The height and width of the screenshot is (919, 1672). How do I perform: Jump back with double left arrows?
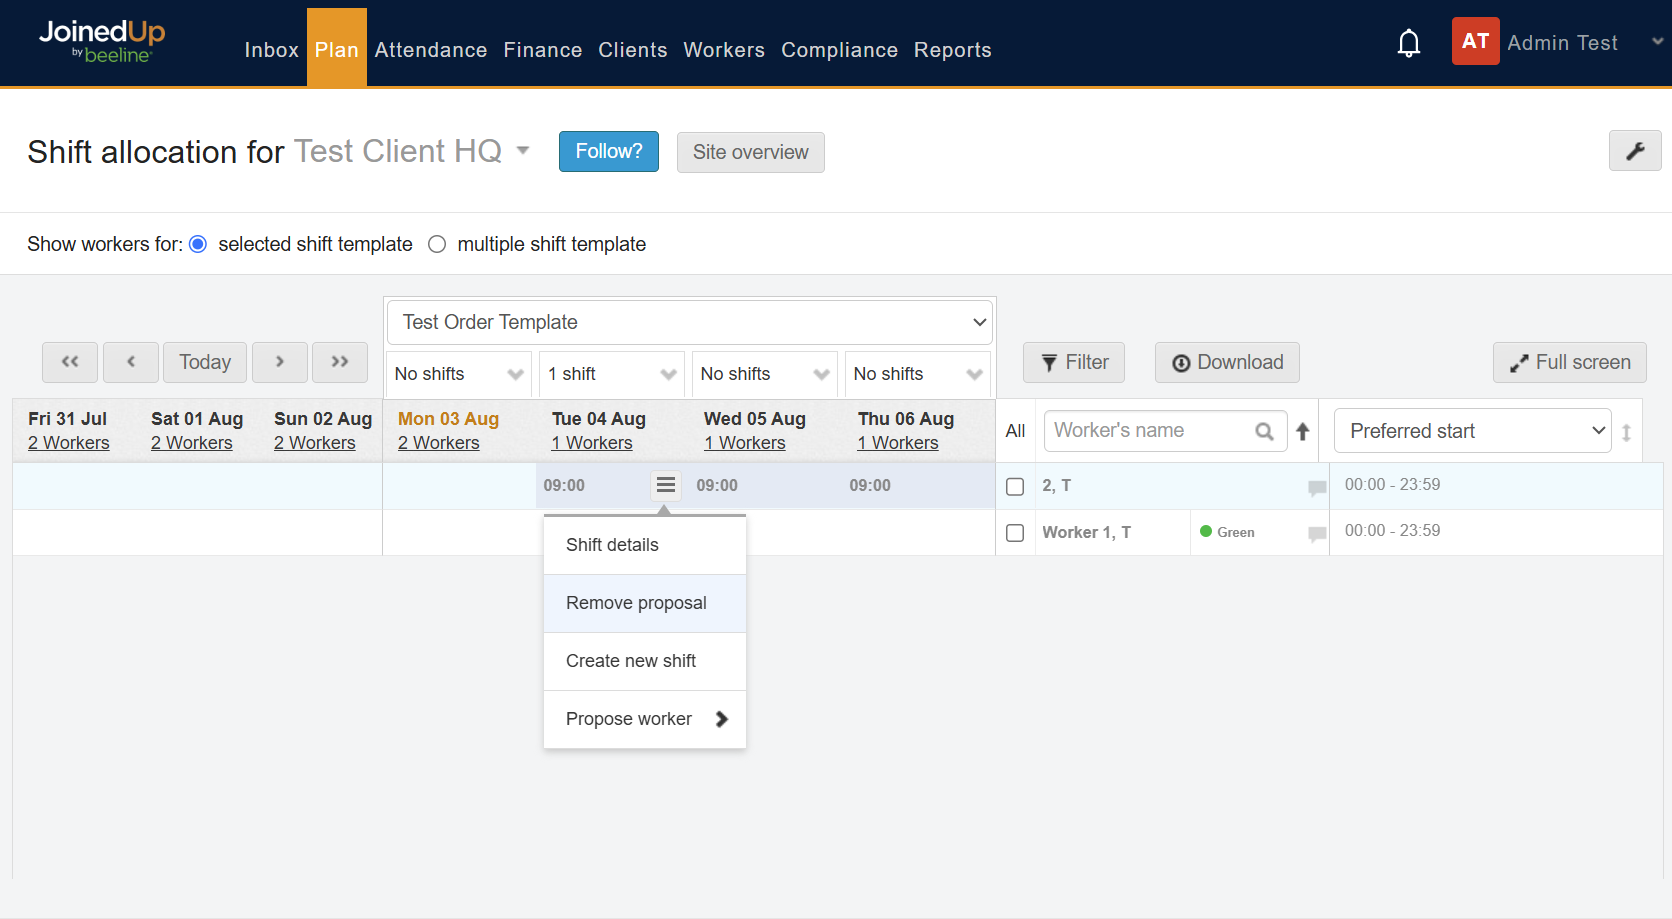click(70, 362)
